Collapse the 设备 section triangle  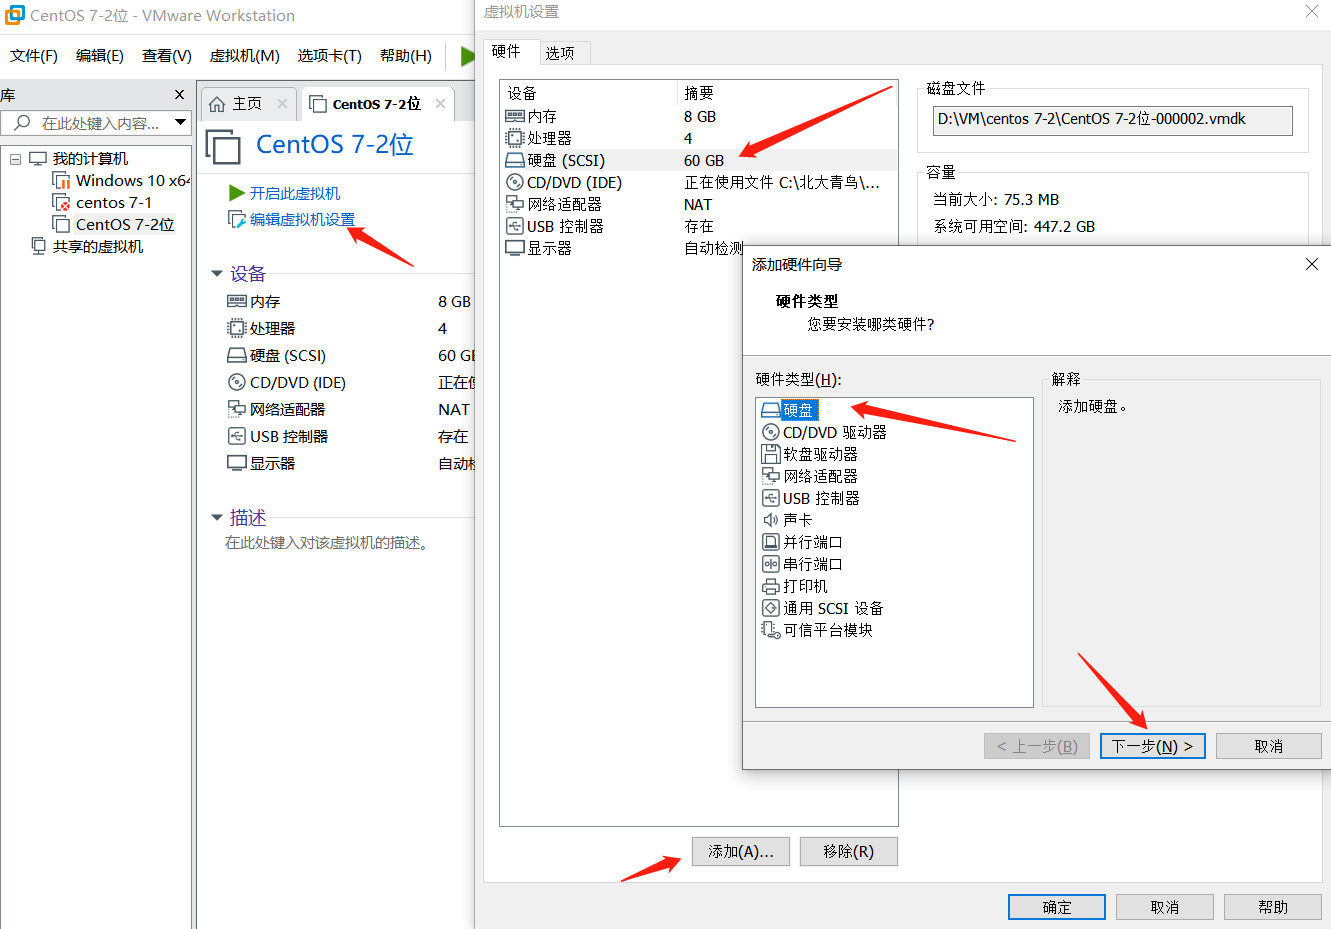tap(217, 274)
